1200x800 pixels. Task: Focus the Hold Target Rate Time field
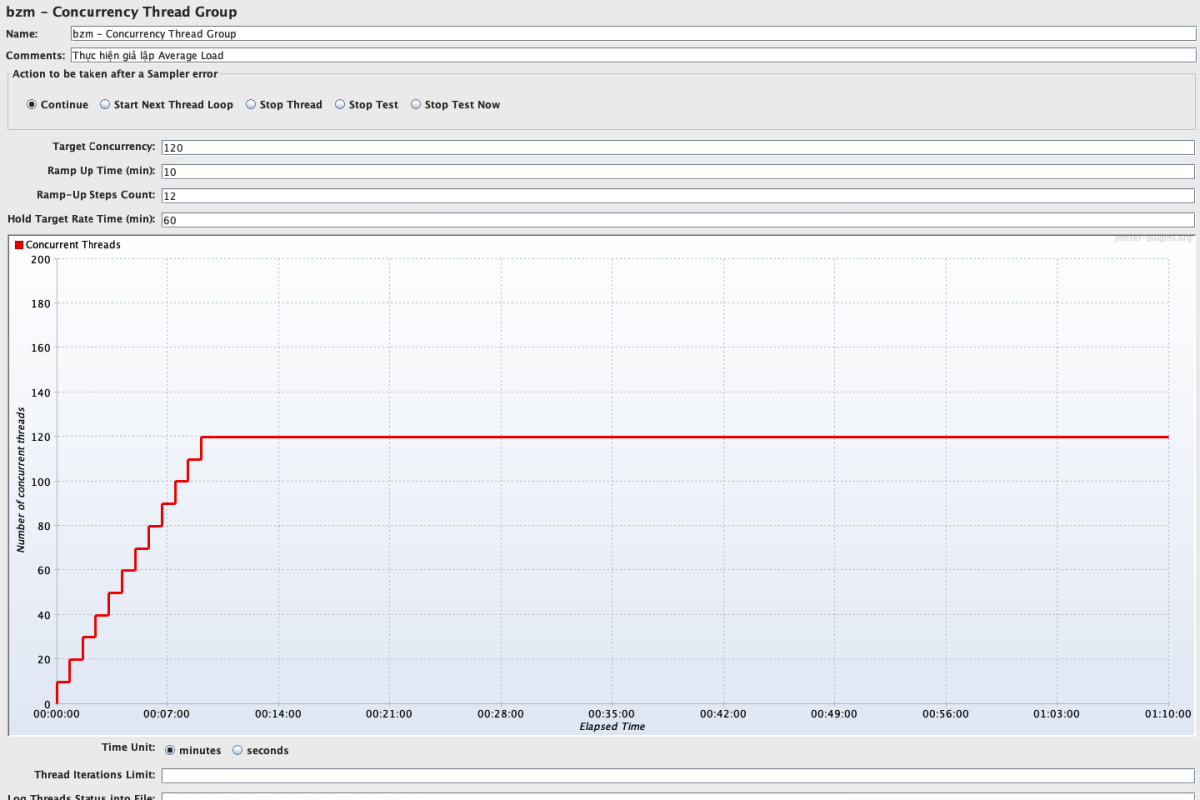[677, 220]
